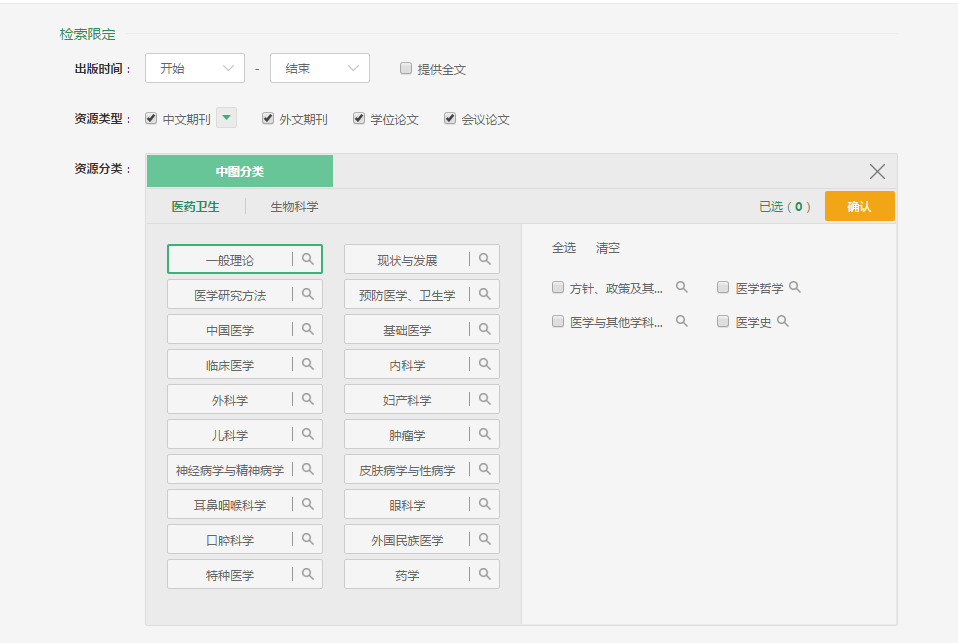Click magnifier icon beside 医学史
The image size is (958, 643).
tap(783, 321)
